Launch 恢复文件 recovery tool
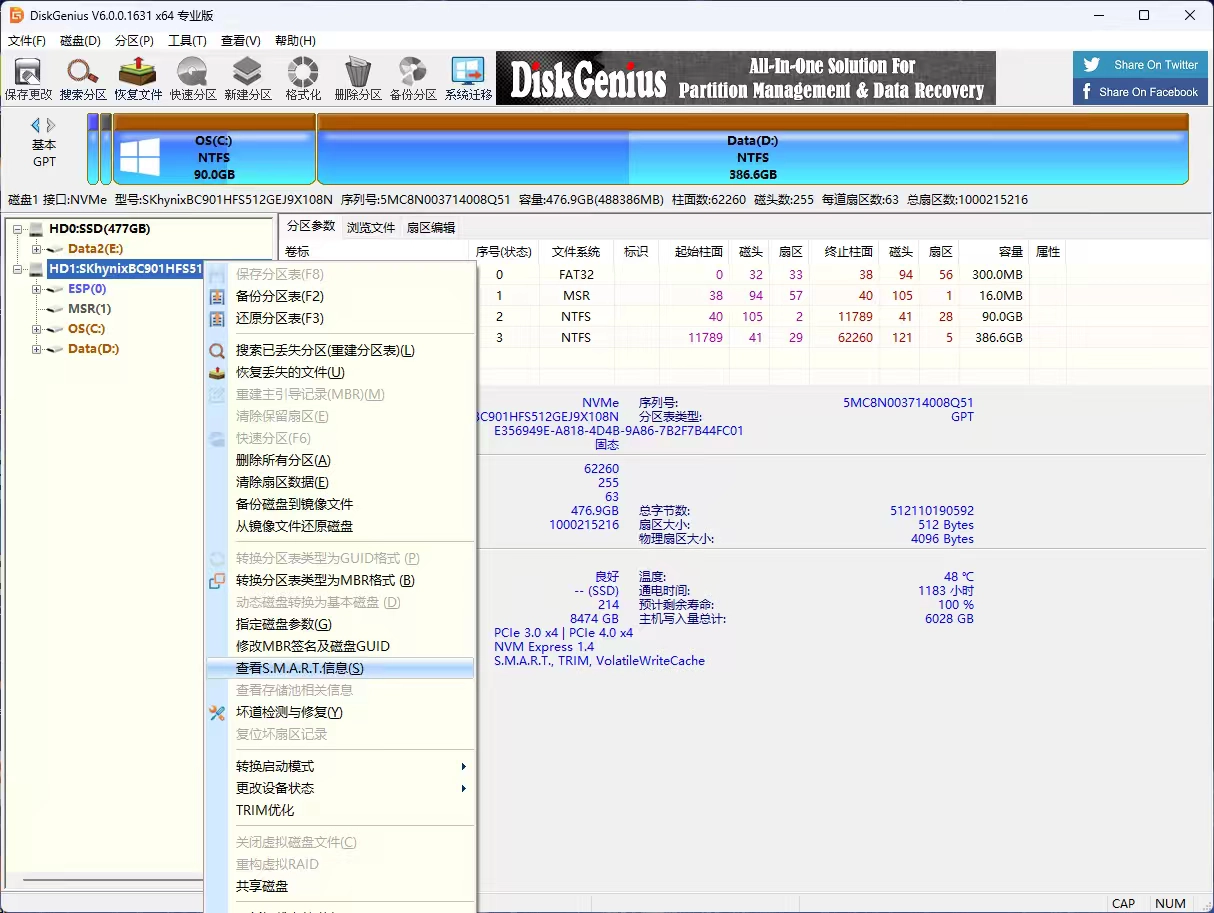 (136, 77)
